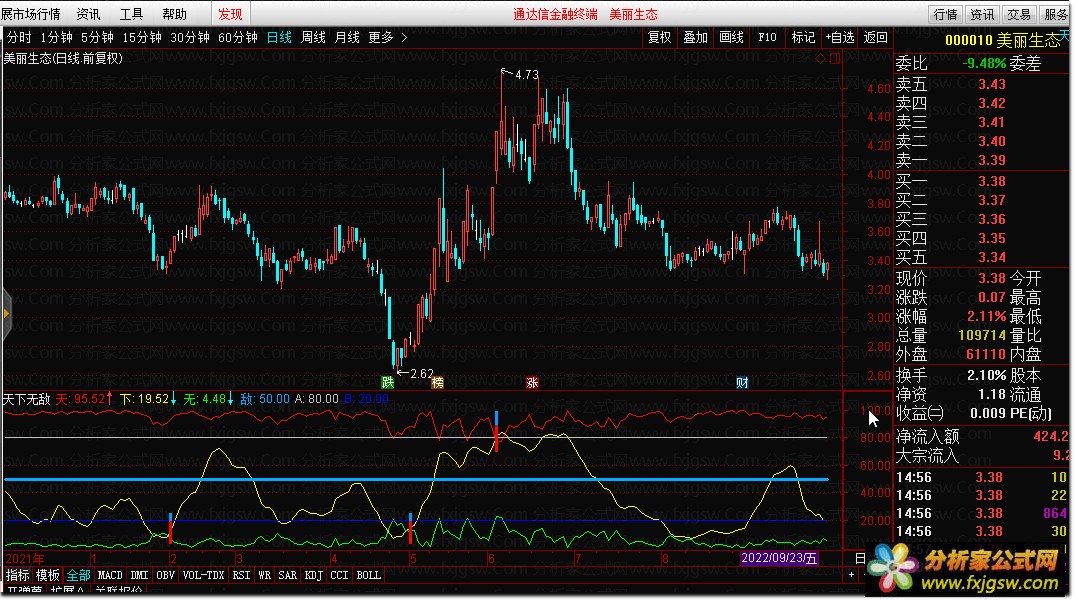Click the 2.62 low price label

coord(422,374)
